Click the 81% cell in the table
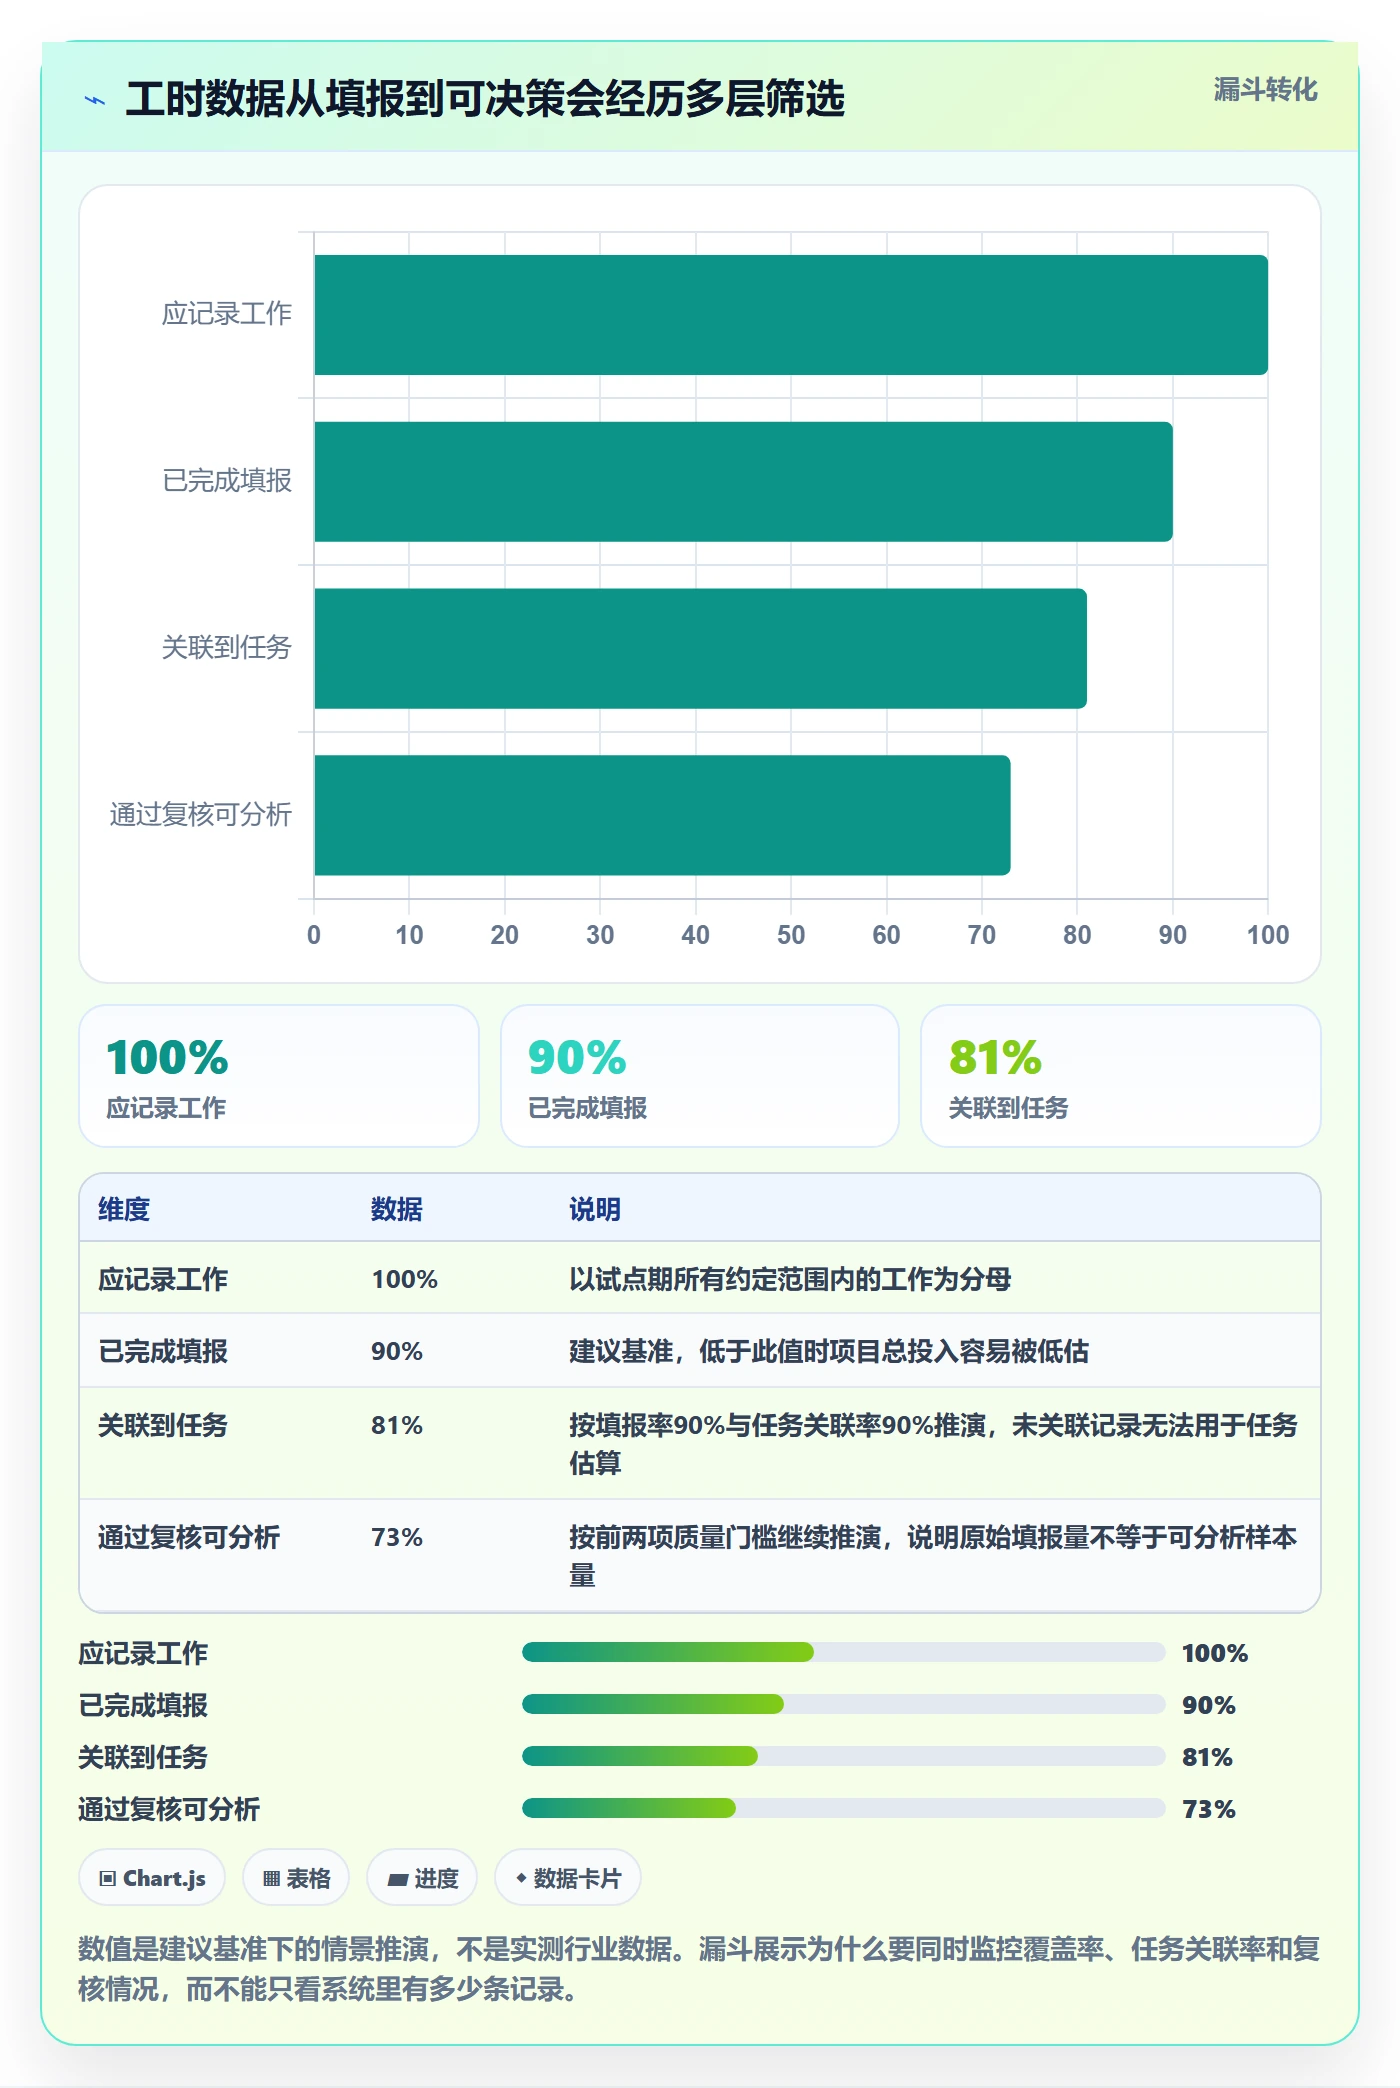 (x=397, y=1425)
